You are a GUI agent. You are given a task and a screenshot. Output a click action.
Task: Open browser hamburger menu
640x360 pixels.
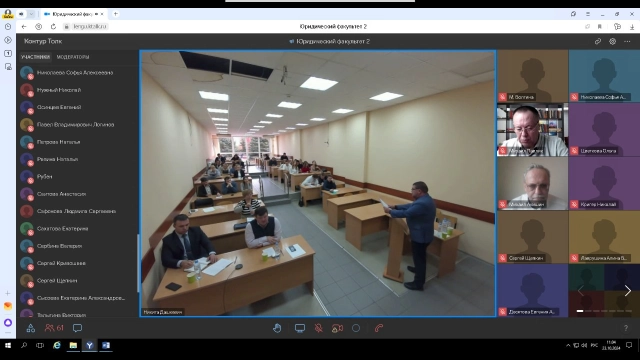click(x=588, y=14)
